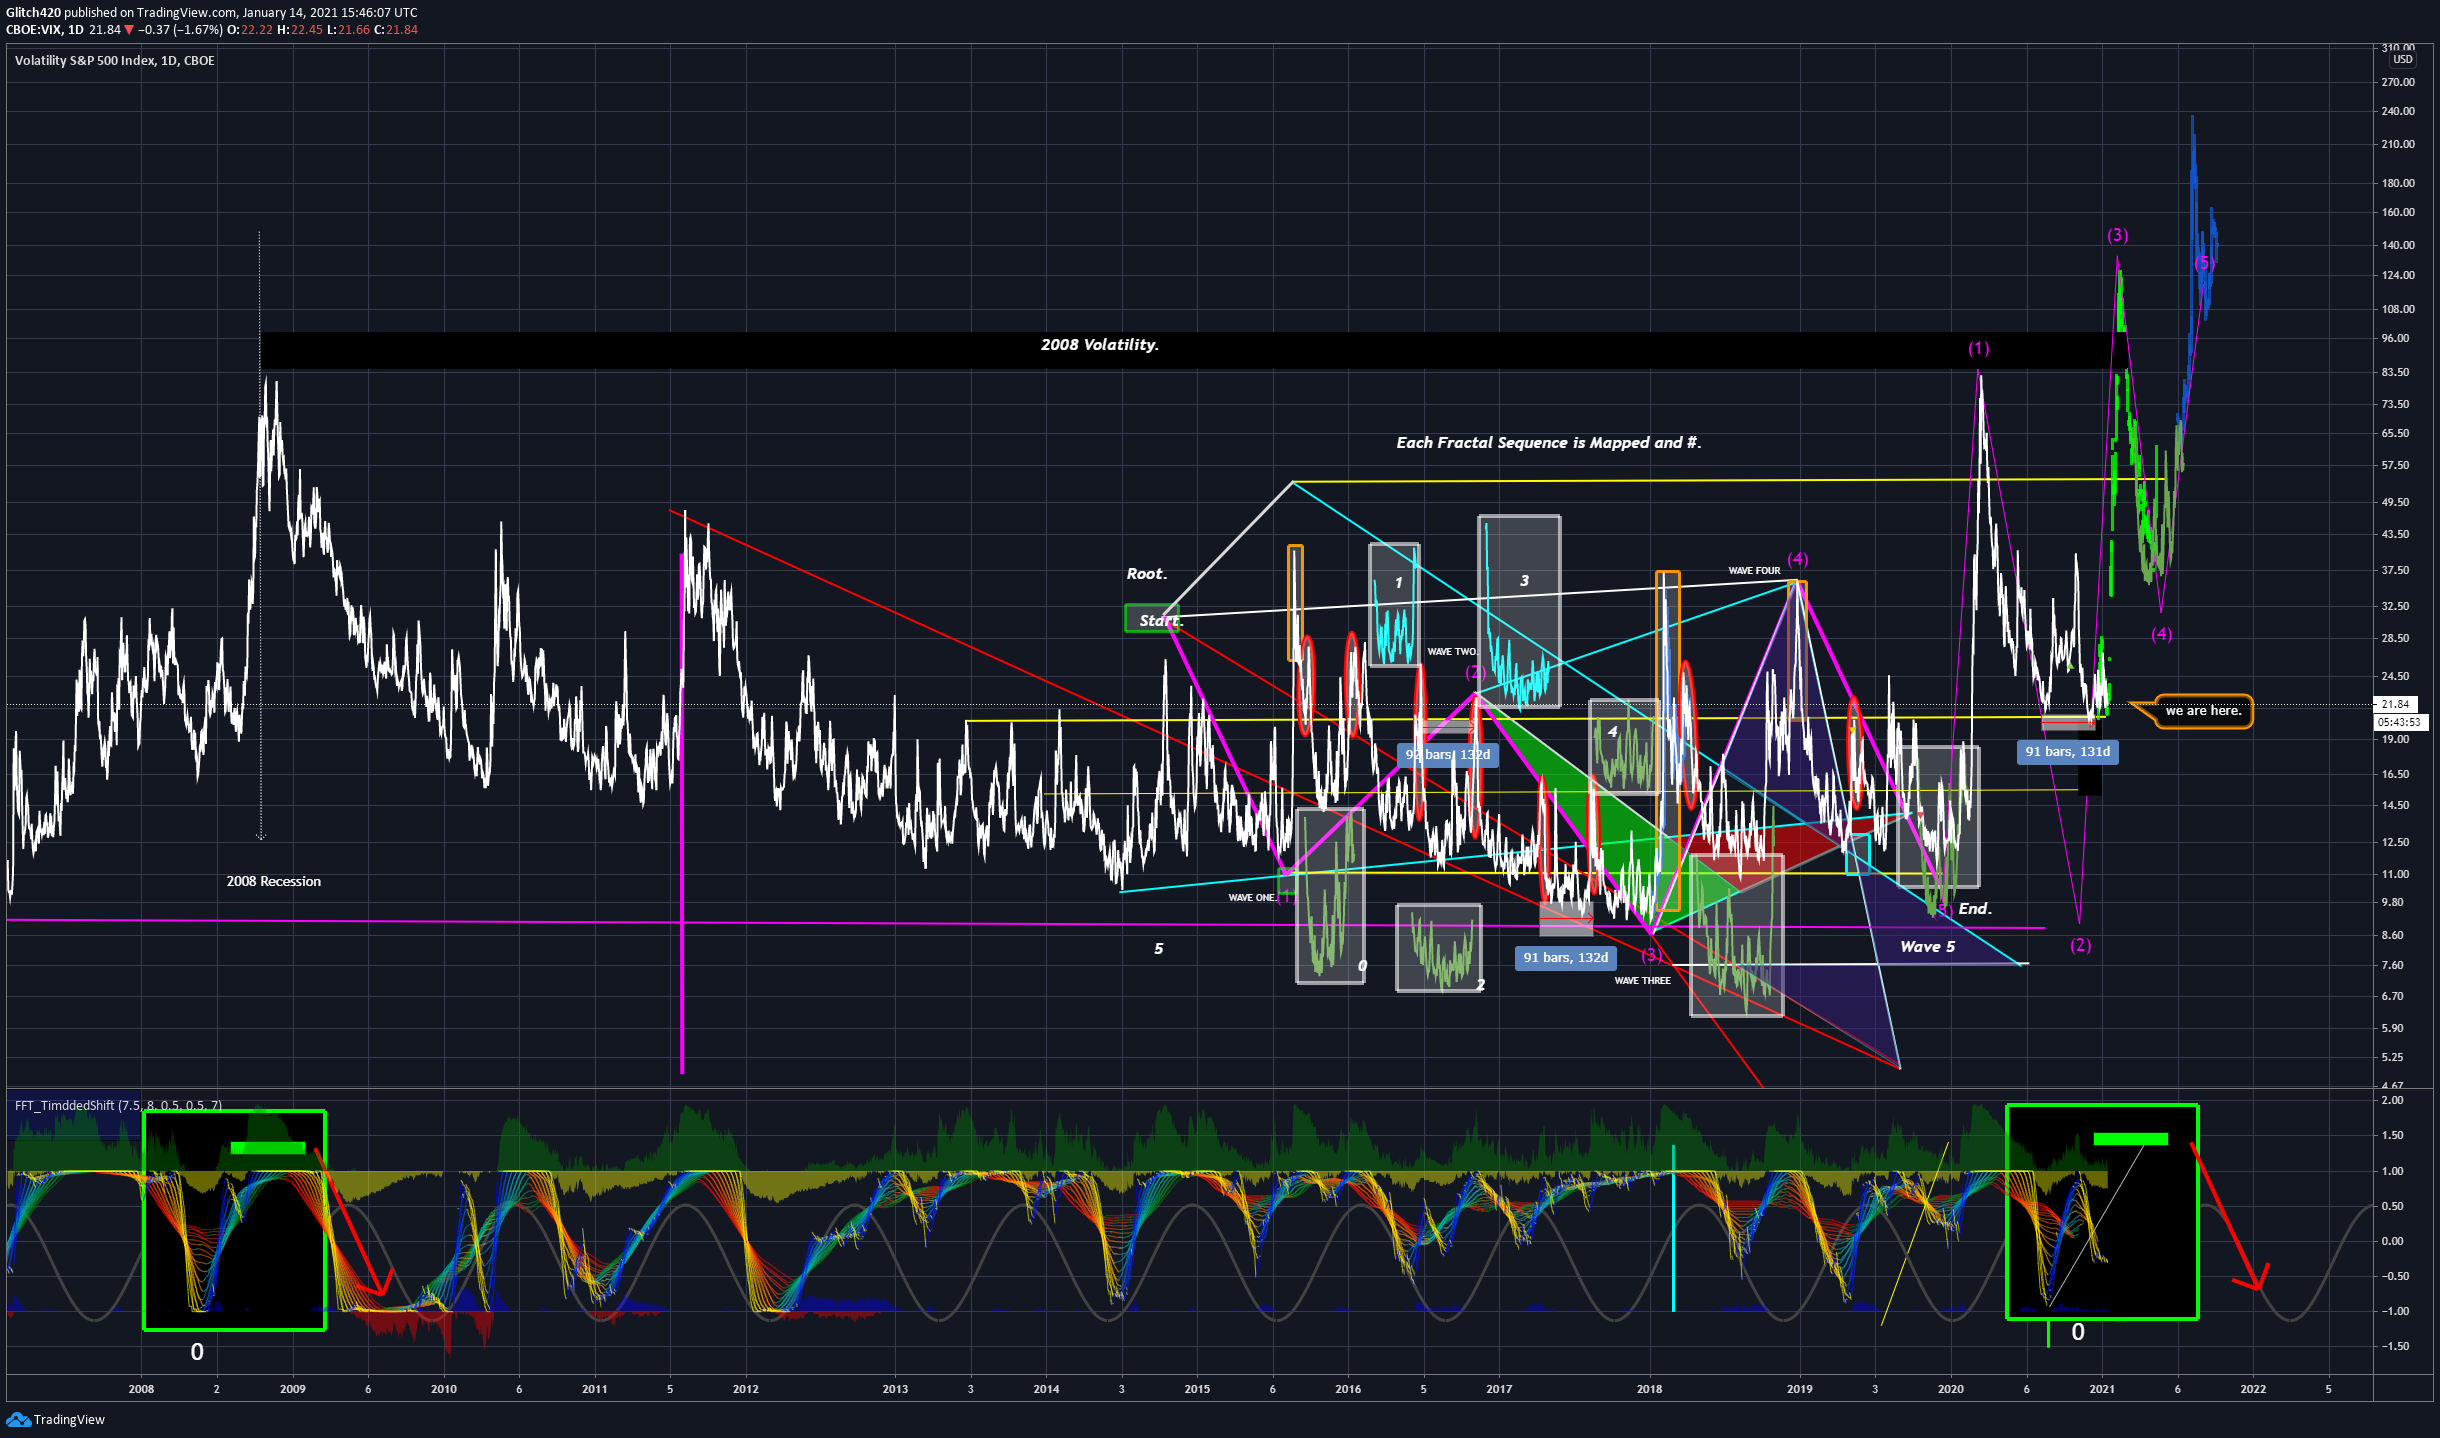Click the 2008 year on the time axis
The width and height of the screenshot is (2440, 1438).
coord(141,1389)
